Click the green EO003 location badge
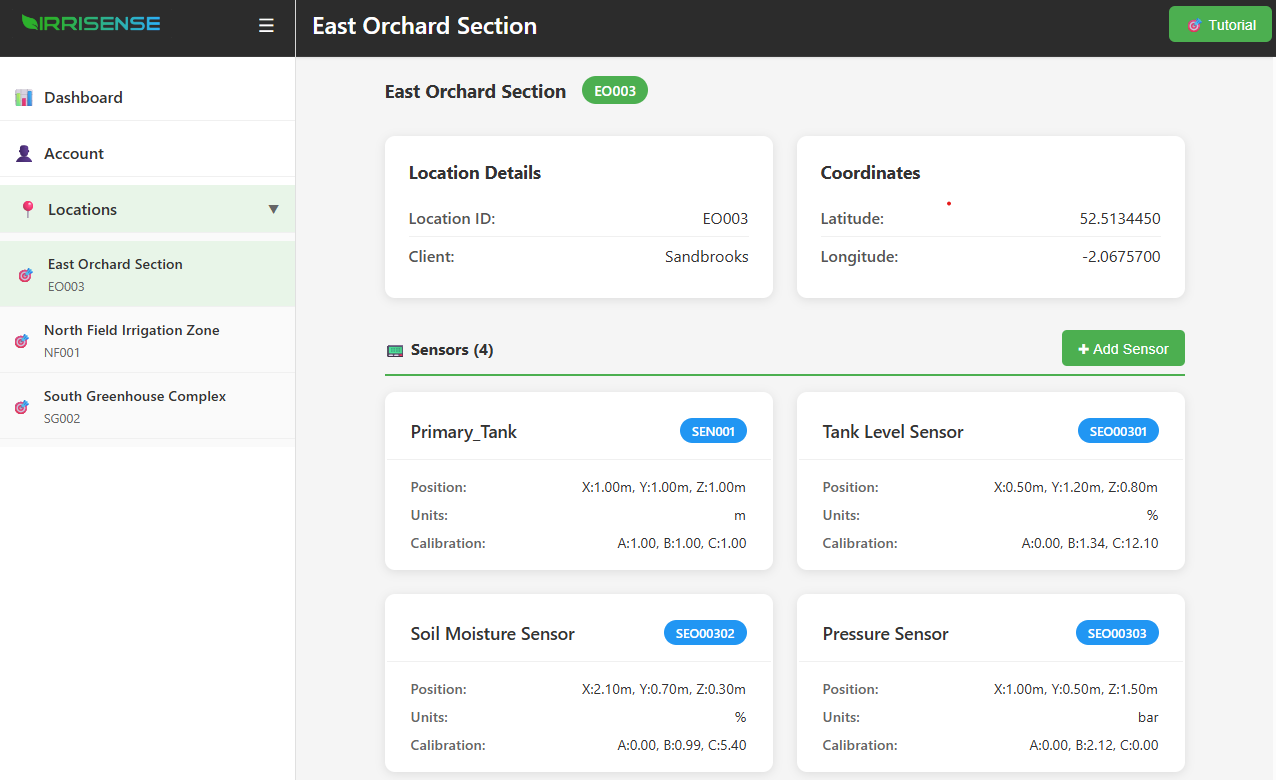 pos(615,91)
